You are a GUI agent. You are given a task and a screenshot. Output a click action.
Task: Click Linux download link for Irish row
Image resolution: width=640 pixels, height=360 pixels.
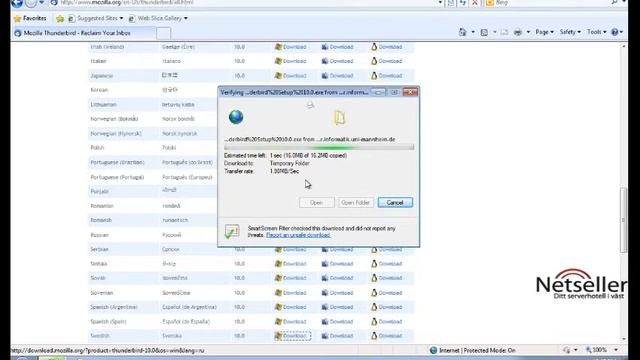click(x=386, y=47)
